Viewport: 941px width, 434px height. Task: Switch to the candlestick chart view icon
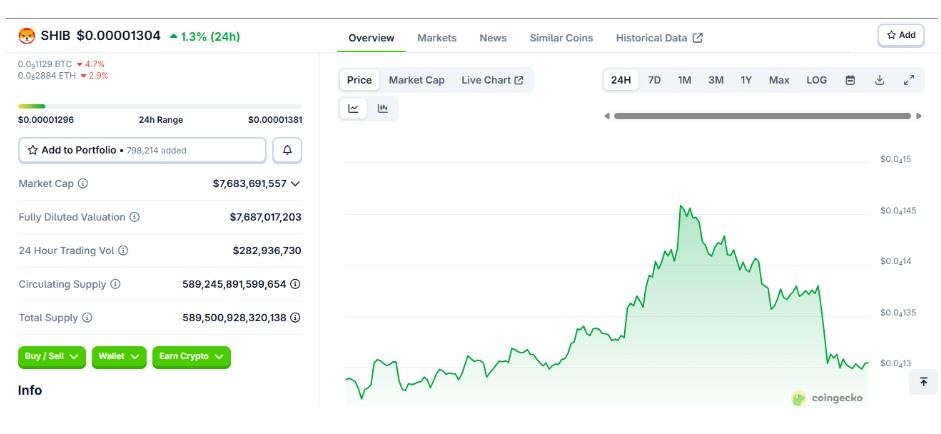coord(383,109)
